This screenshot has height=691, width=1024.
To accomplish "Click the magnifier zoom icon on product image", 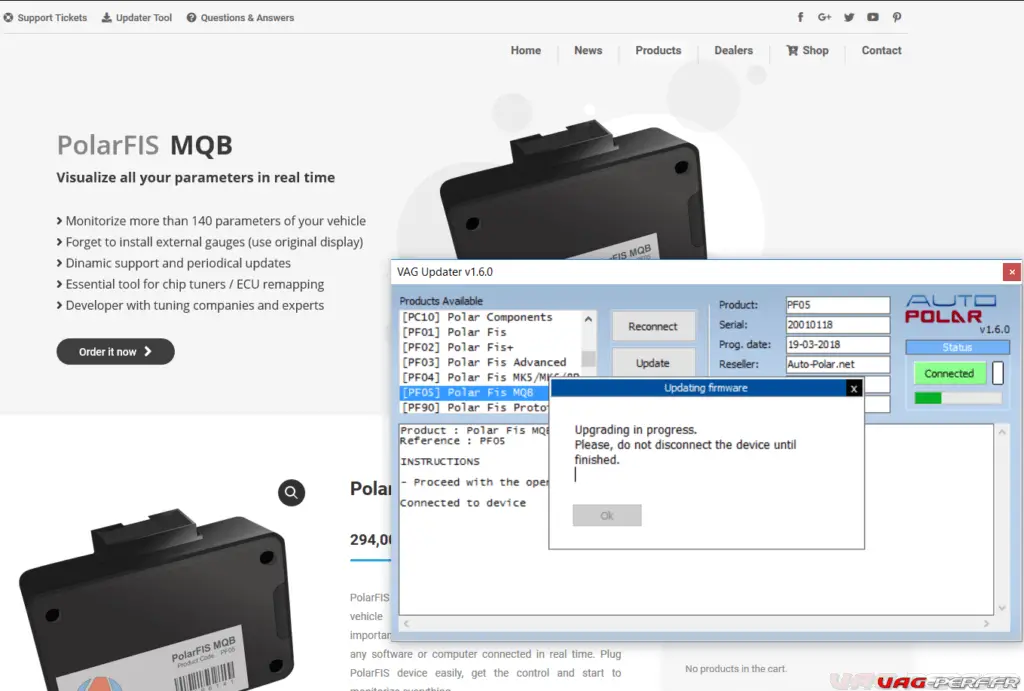I will (x=291, y=492).
